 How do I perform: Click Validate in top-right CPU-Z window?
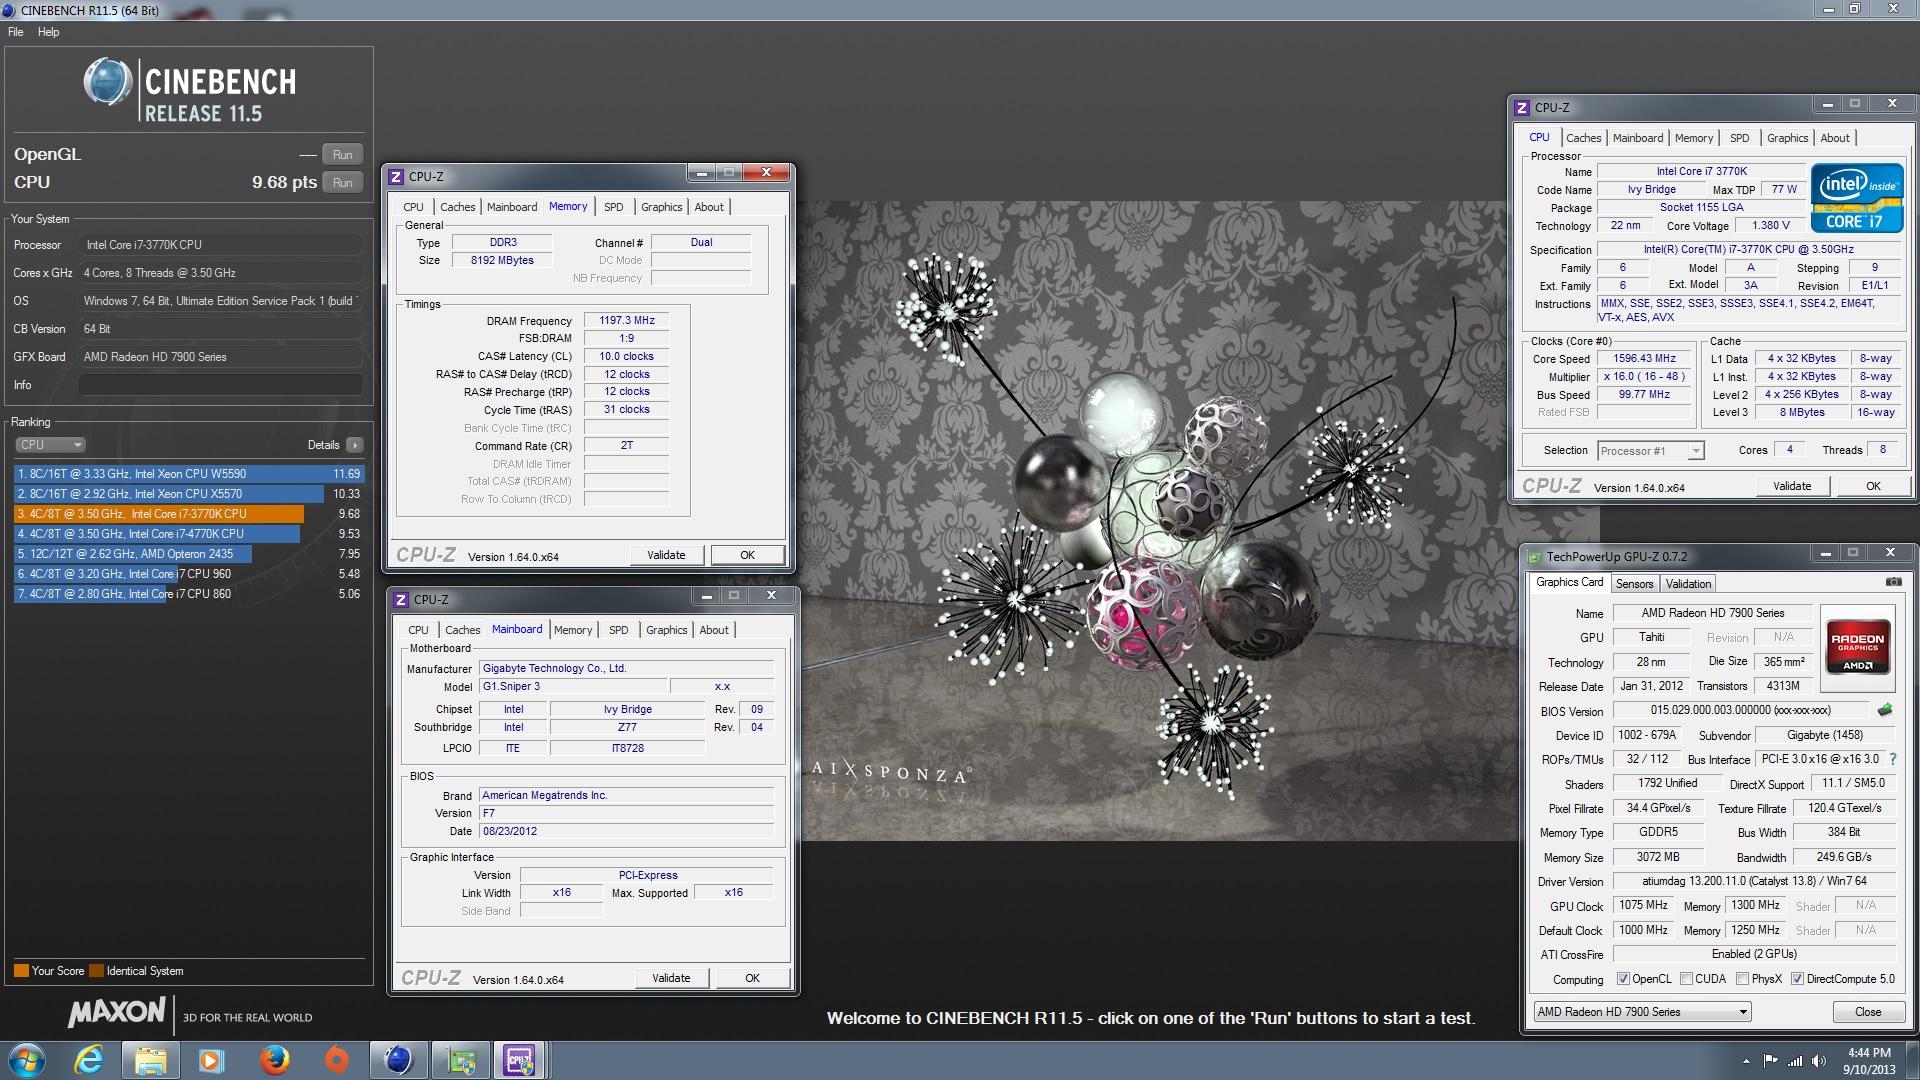1792,486
